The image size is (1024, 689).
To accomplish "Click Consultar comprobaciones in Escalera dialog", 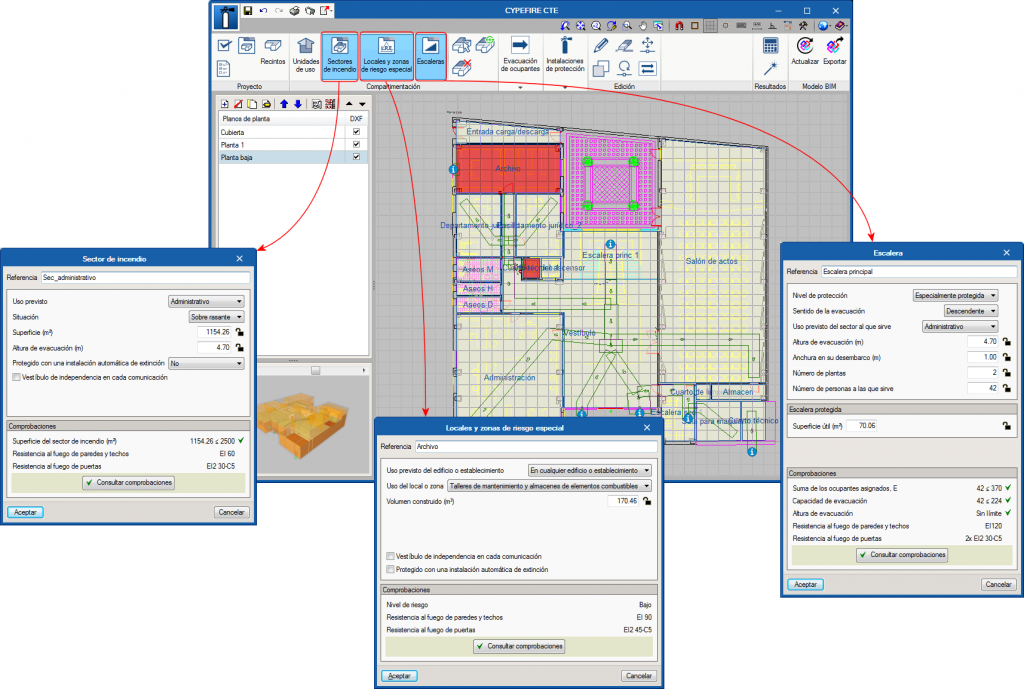I will [902, 554].
